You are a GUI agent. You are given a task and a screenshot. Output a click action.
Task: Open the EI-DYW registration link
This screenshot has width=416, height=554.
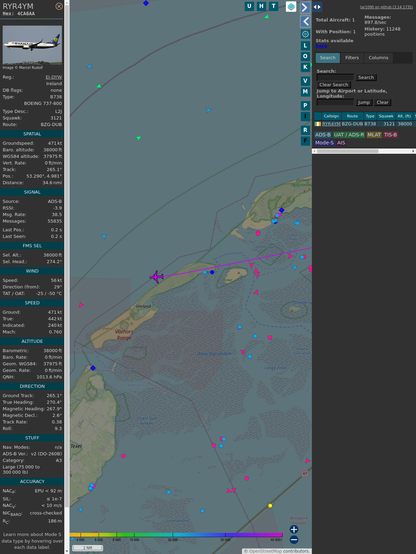pyautogui.click(x=54, y=77)
